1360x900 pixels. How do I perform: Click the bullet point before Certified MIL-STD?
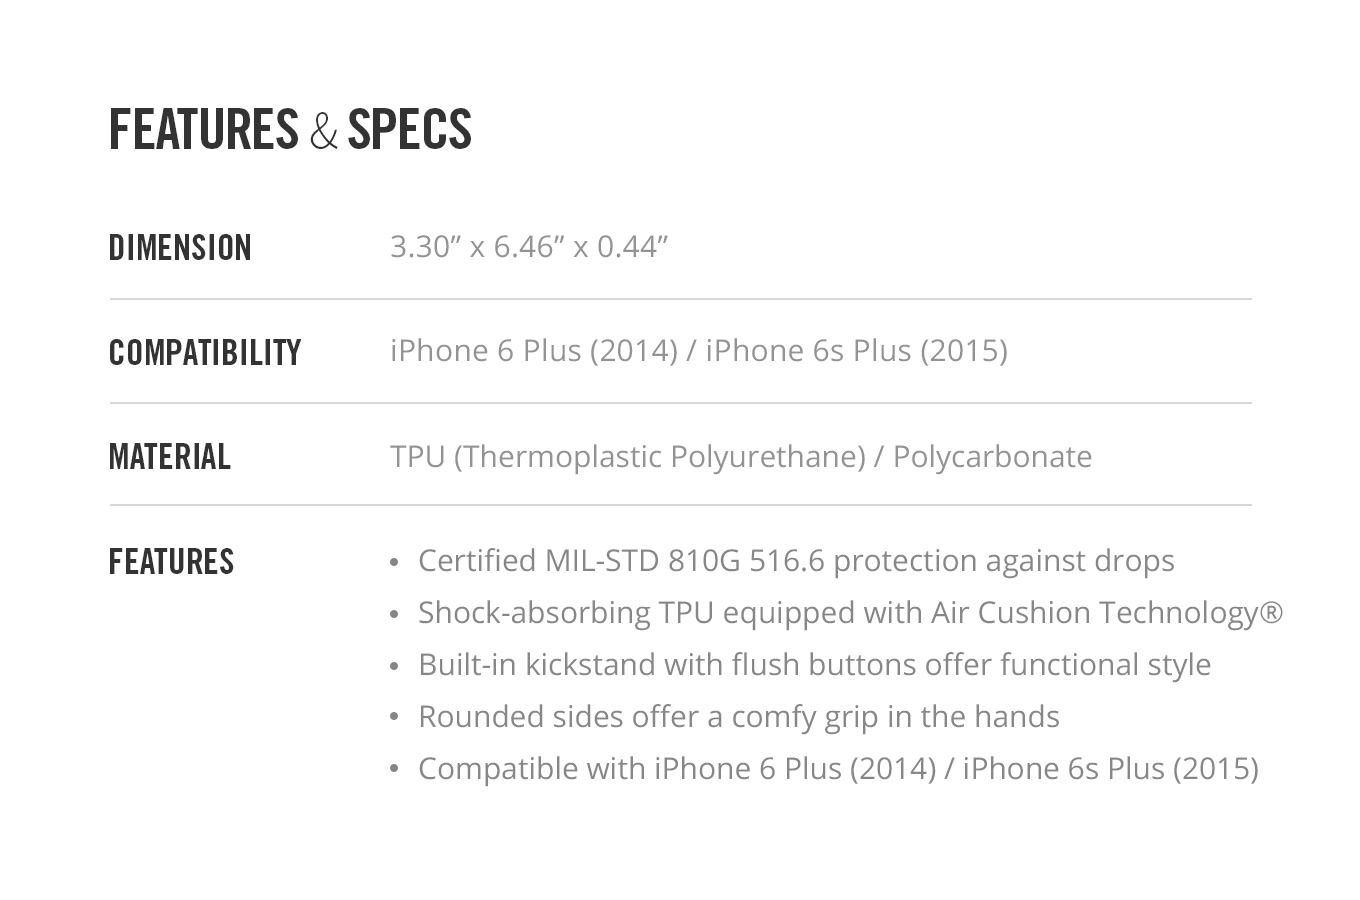tap(394, 562)
